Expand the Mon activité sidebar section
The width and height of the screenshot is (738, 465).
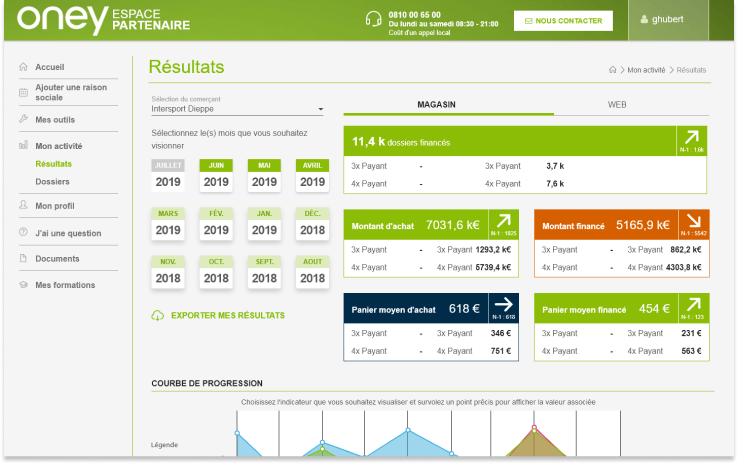[x=58, y=145]
